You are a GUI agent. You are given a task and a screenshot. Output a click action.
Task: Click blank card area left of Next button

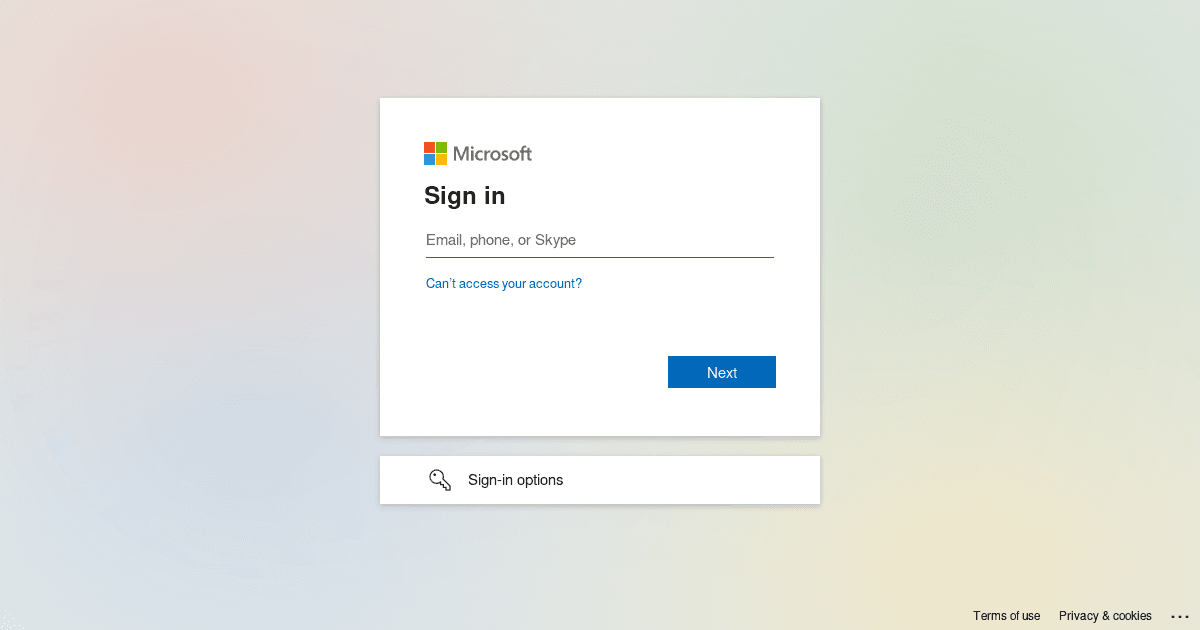point(540,372)
